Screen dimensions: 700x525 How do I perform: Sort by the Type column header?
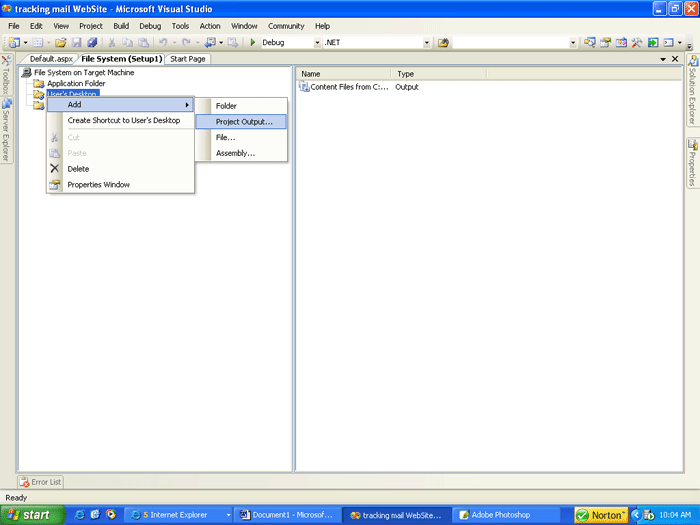tap(439, 74)
